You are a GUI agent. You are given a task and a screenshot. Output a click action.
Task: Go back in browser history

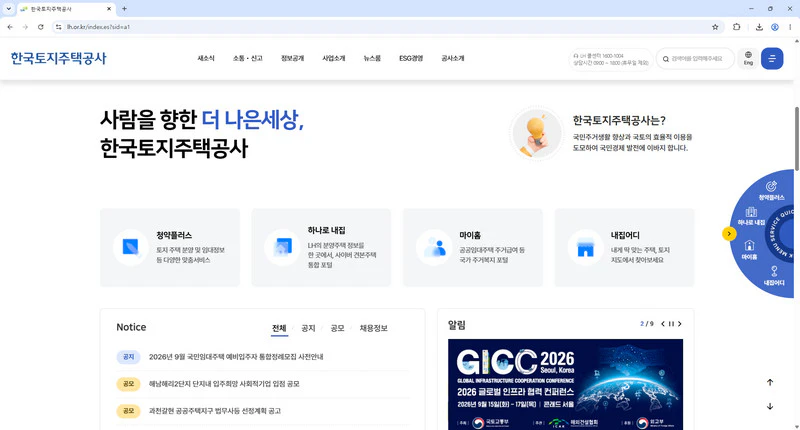(x=10, y=27)
